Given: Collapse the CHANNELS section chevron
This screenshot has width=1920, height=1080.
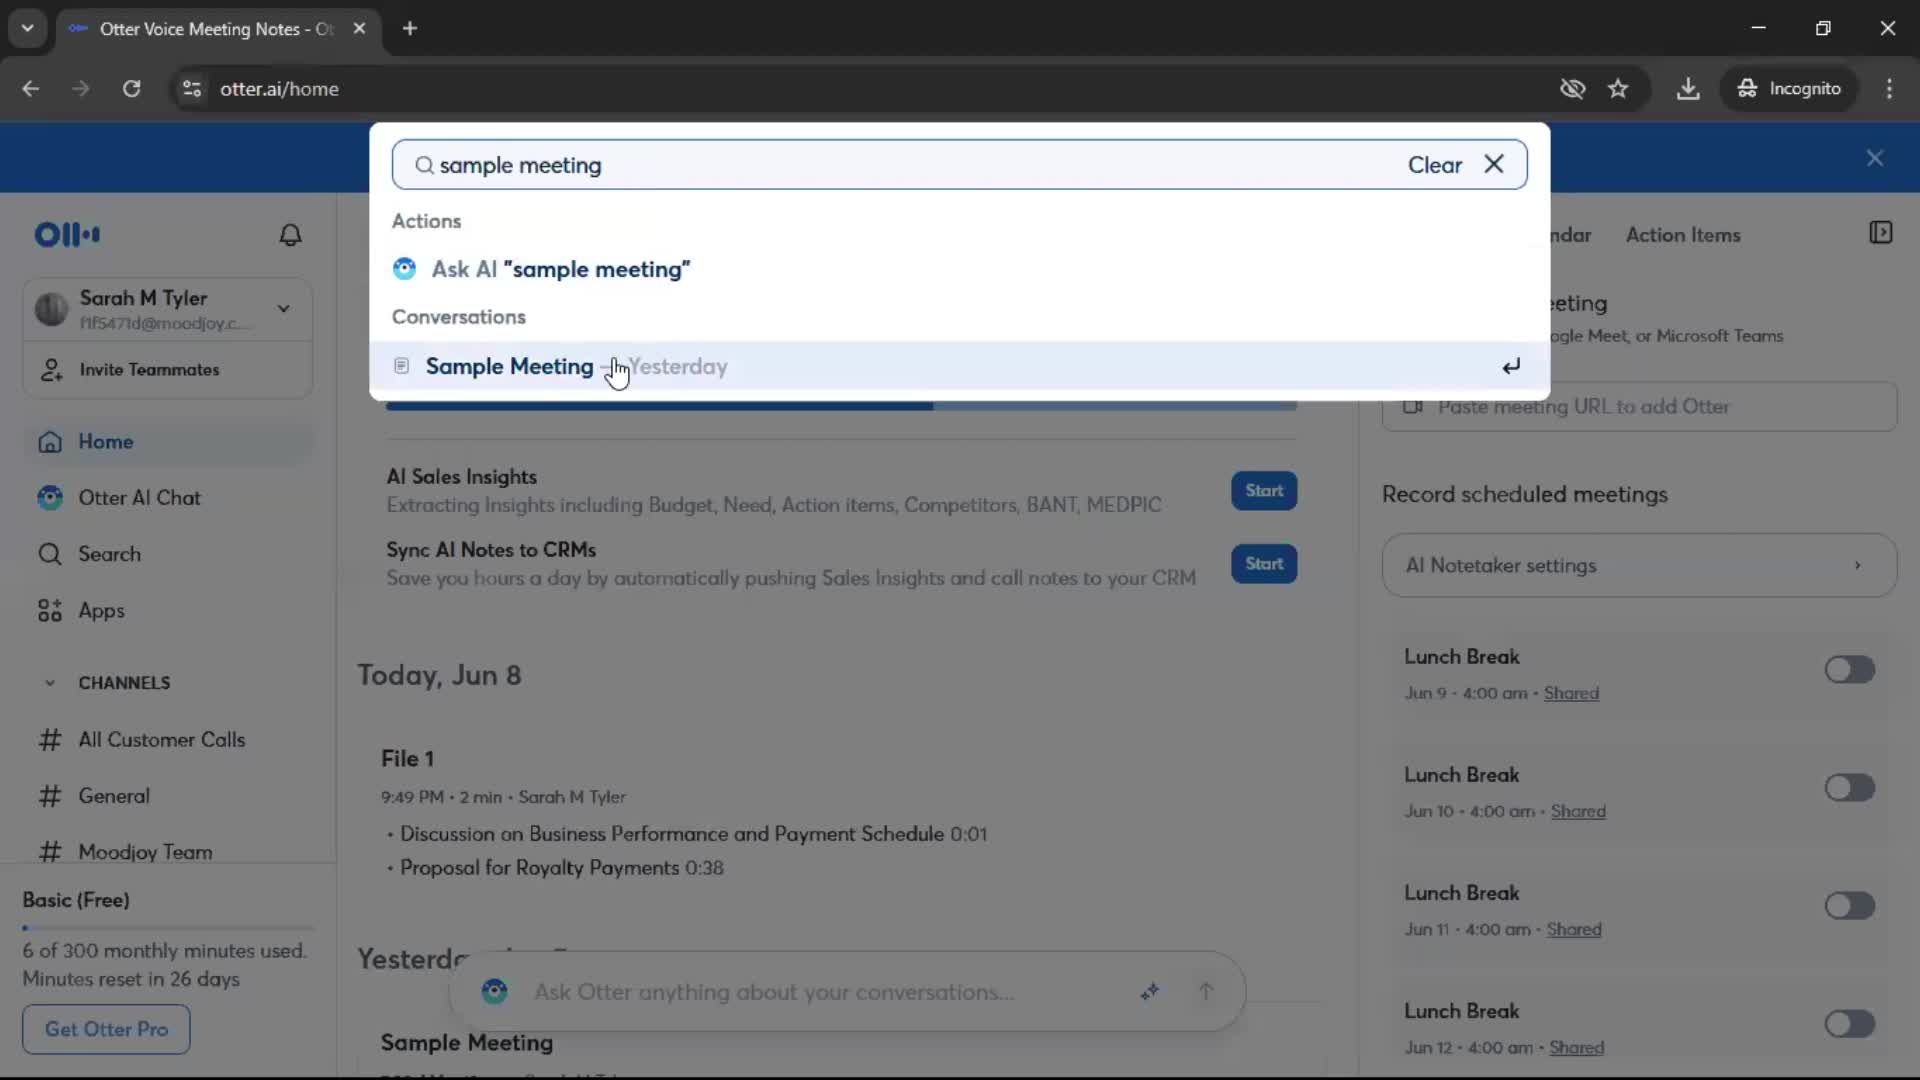Looking at the screenshot, I should point(50,683).
